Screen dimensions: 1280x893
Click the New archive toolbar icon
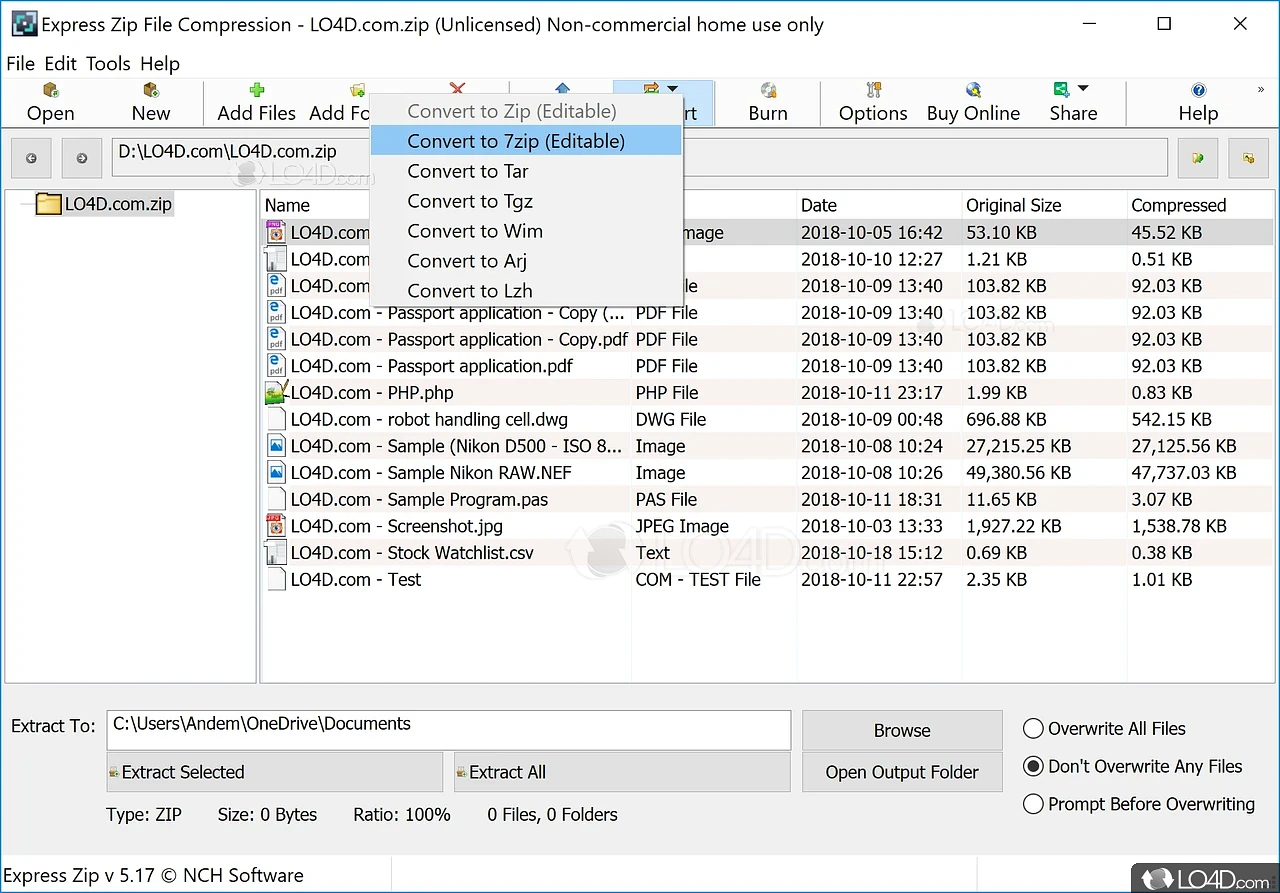(x=151, y=92)
